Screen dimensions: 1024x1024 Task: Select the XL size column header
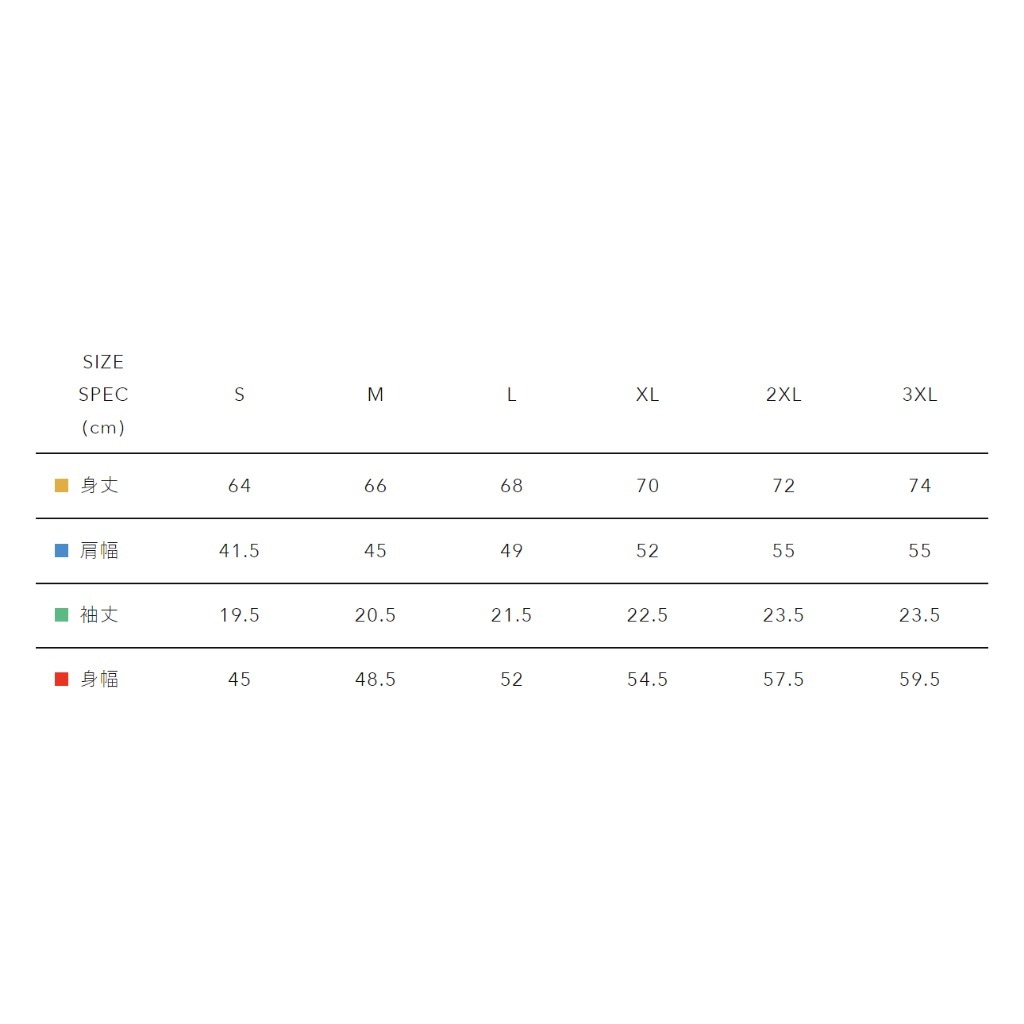click(x=647, y=395)
